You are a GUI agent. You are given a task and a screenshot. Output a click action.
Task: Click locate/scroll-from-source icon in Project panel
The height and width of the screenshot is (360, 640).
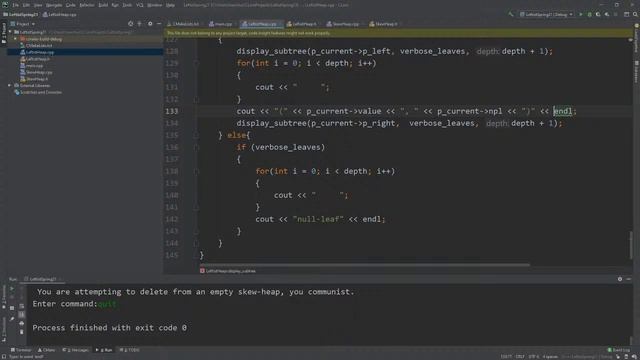[131, 24]
